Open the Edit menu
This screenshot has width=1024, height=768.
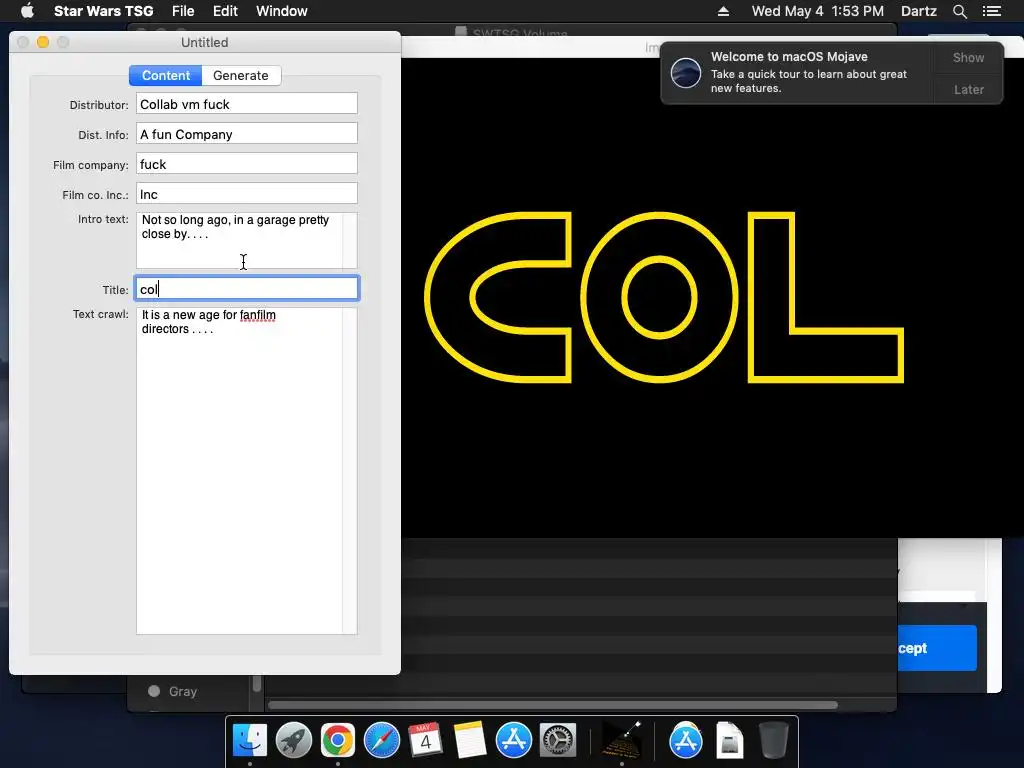pyautogui.click(x=225, y=11)
